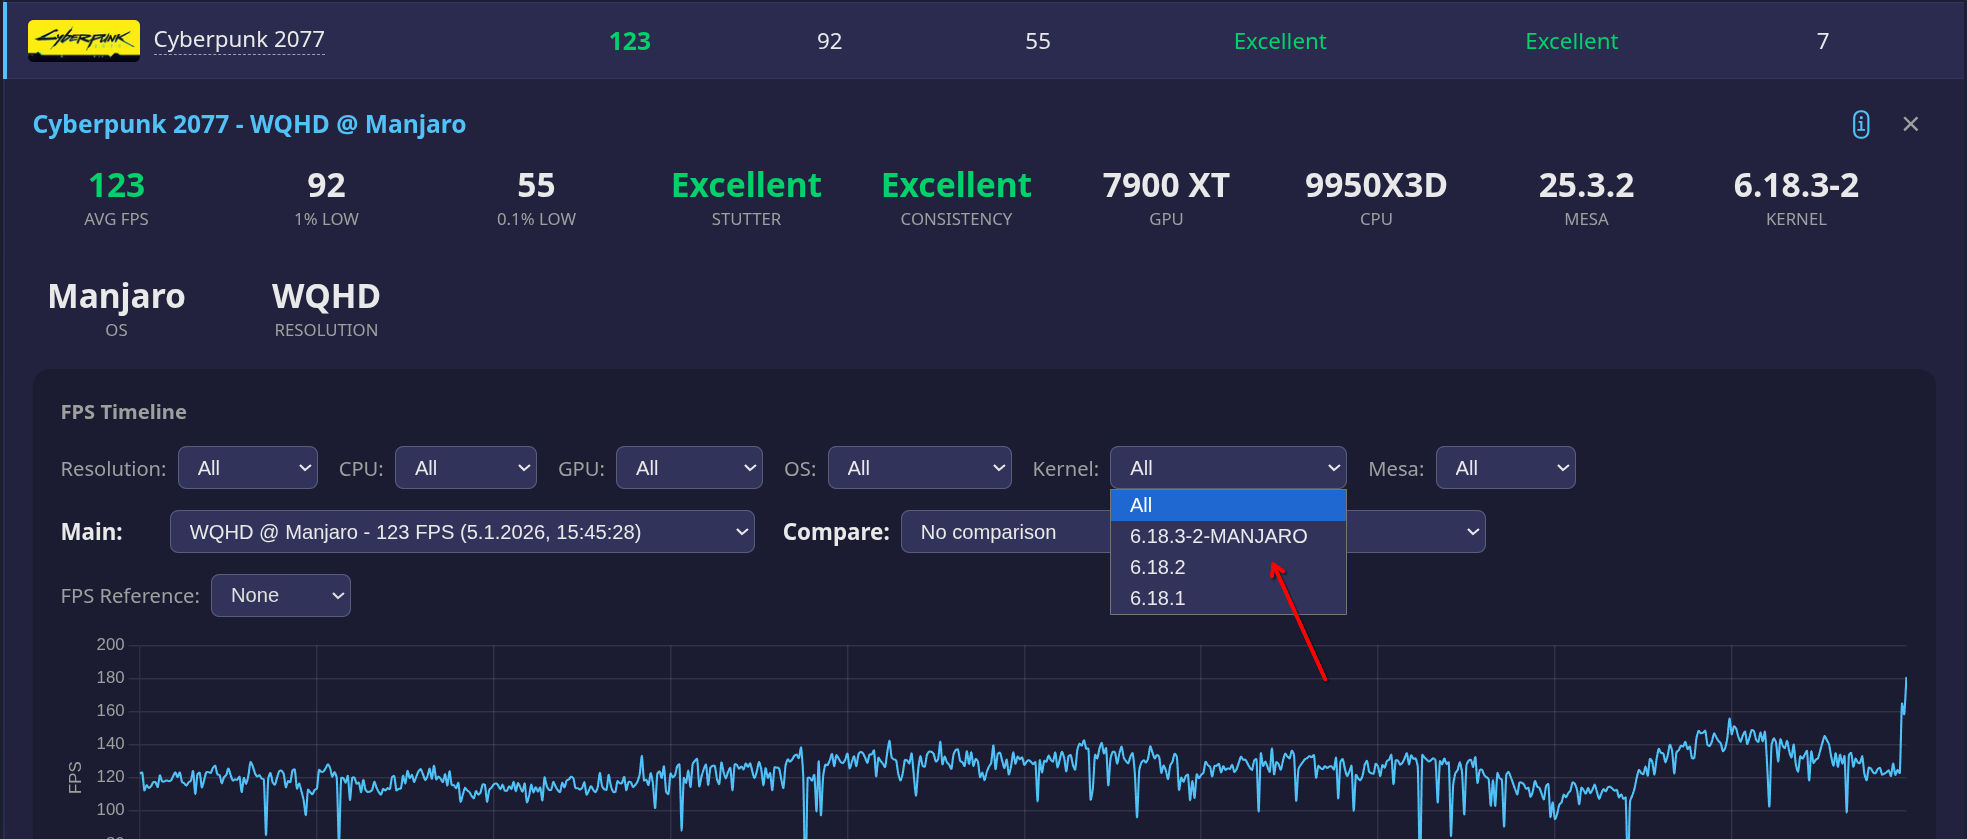Screen dimensions: 1967x839
Task: Open the Main run selection dropdown
Action: click(462, 532)
